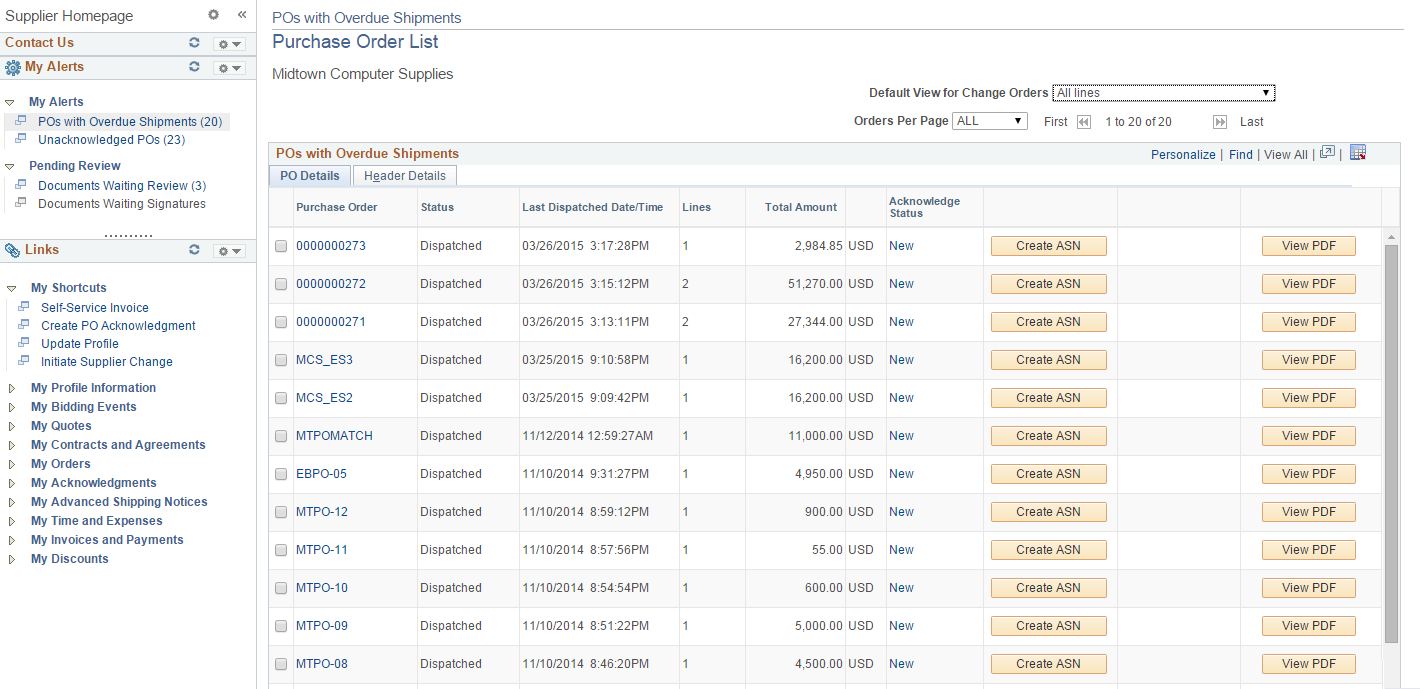The width and height of the screenshot is (1420, 689).
Task: Download the grid data to Excel
Action: coord(1358,152)
